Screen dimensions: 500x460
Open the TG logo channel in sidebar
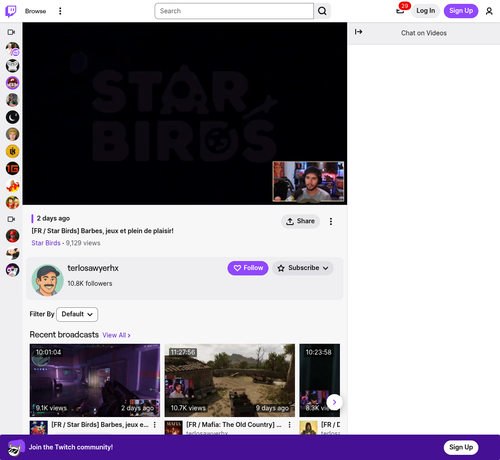[13, 168]
